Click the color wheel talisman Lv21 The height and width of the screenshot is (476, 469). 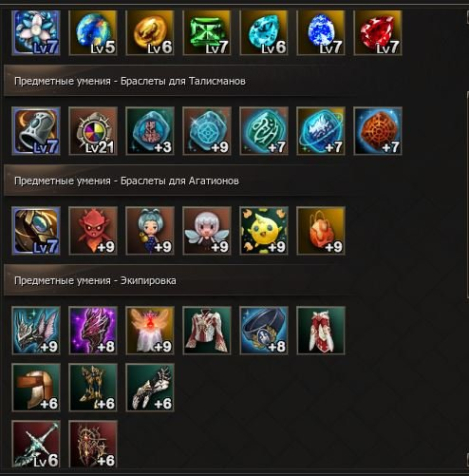tap(93, 131)
